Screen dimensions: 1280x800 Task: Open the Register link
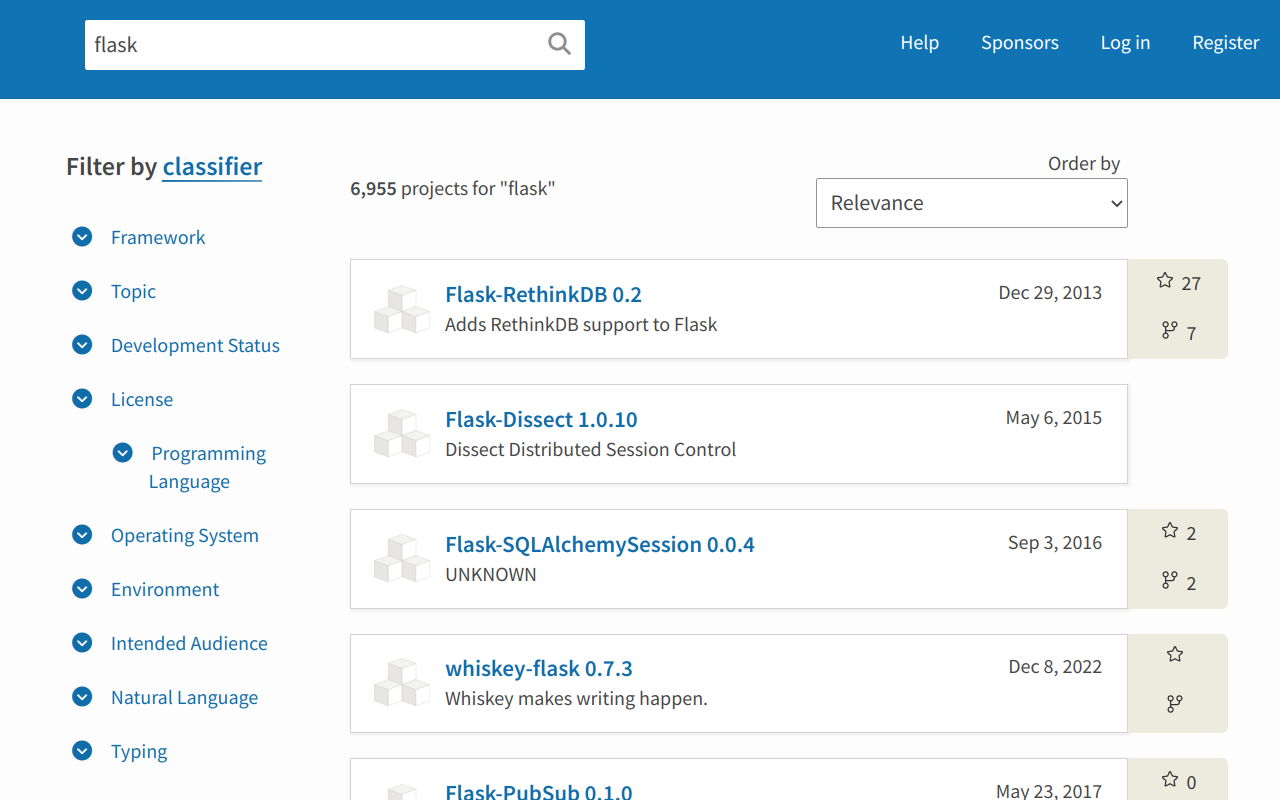point(1225,43)
